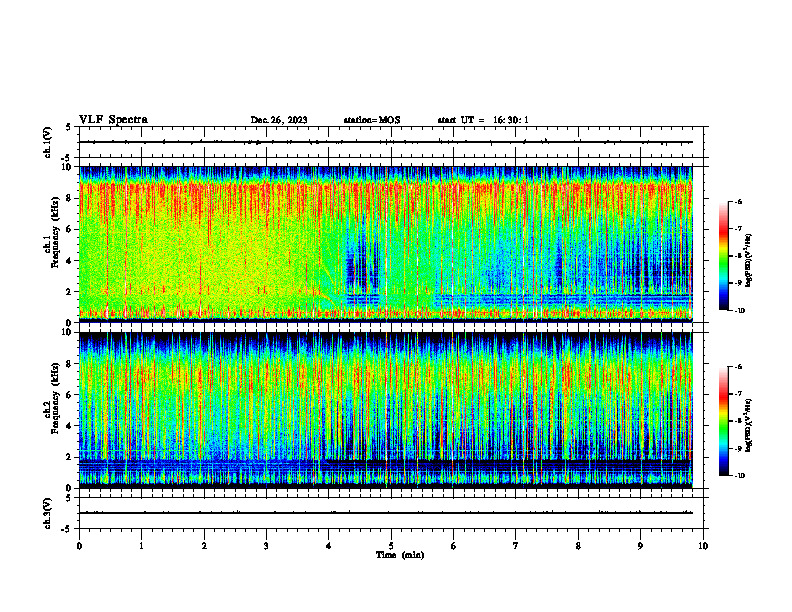Screen dimensions: 792x612
Task: Click the "station=MOS" header label
Action: pos(372,120)
